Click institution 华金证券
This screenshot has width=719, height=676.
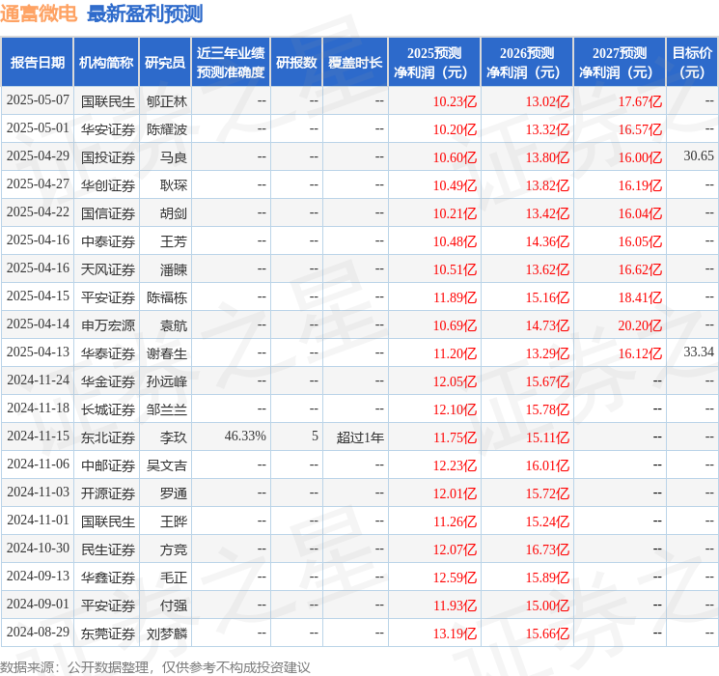108,382
